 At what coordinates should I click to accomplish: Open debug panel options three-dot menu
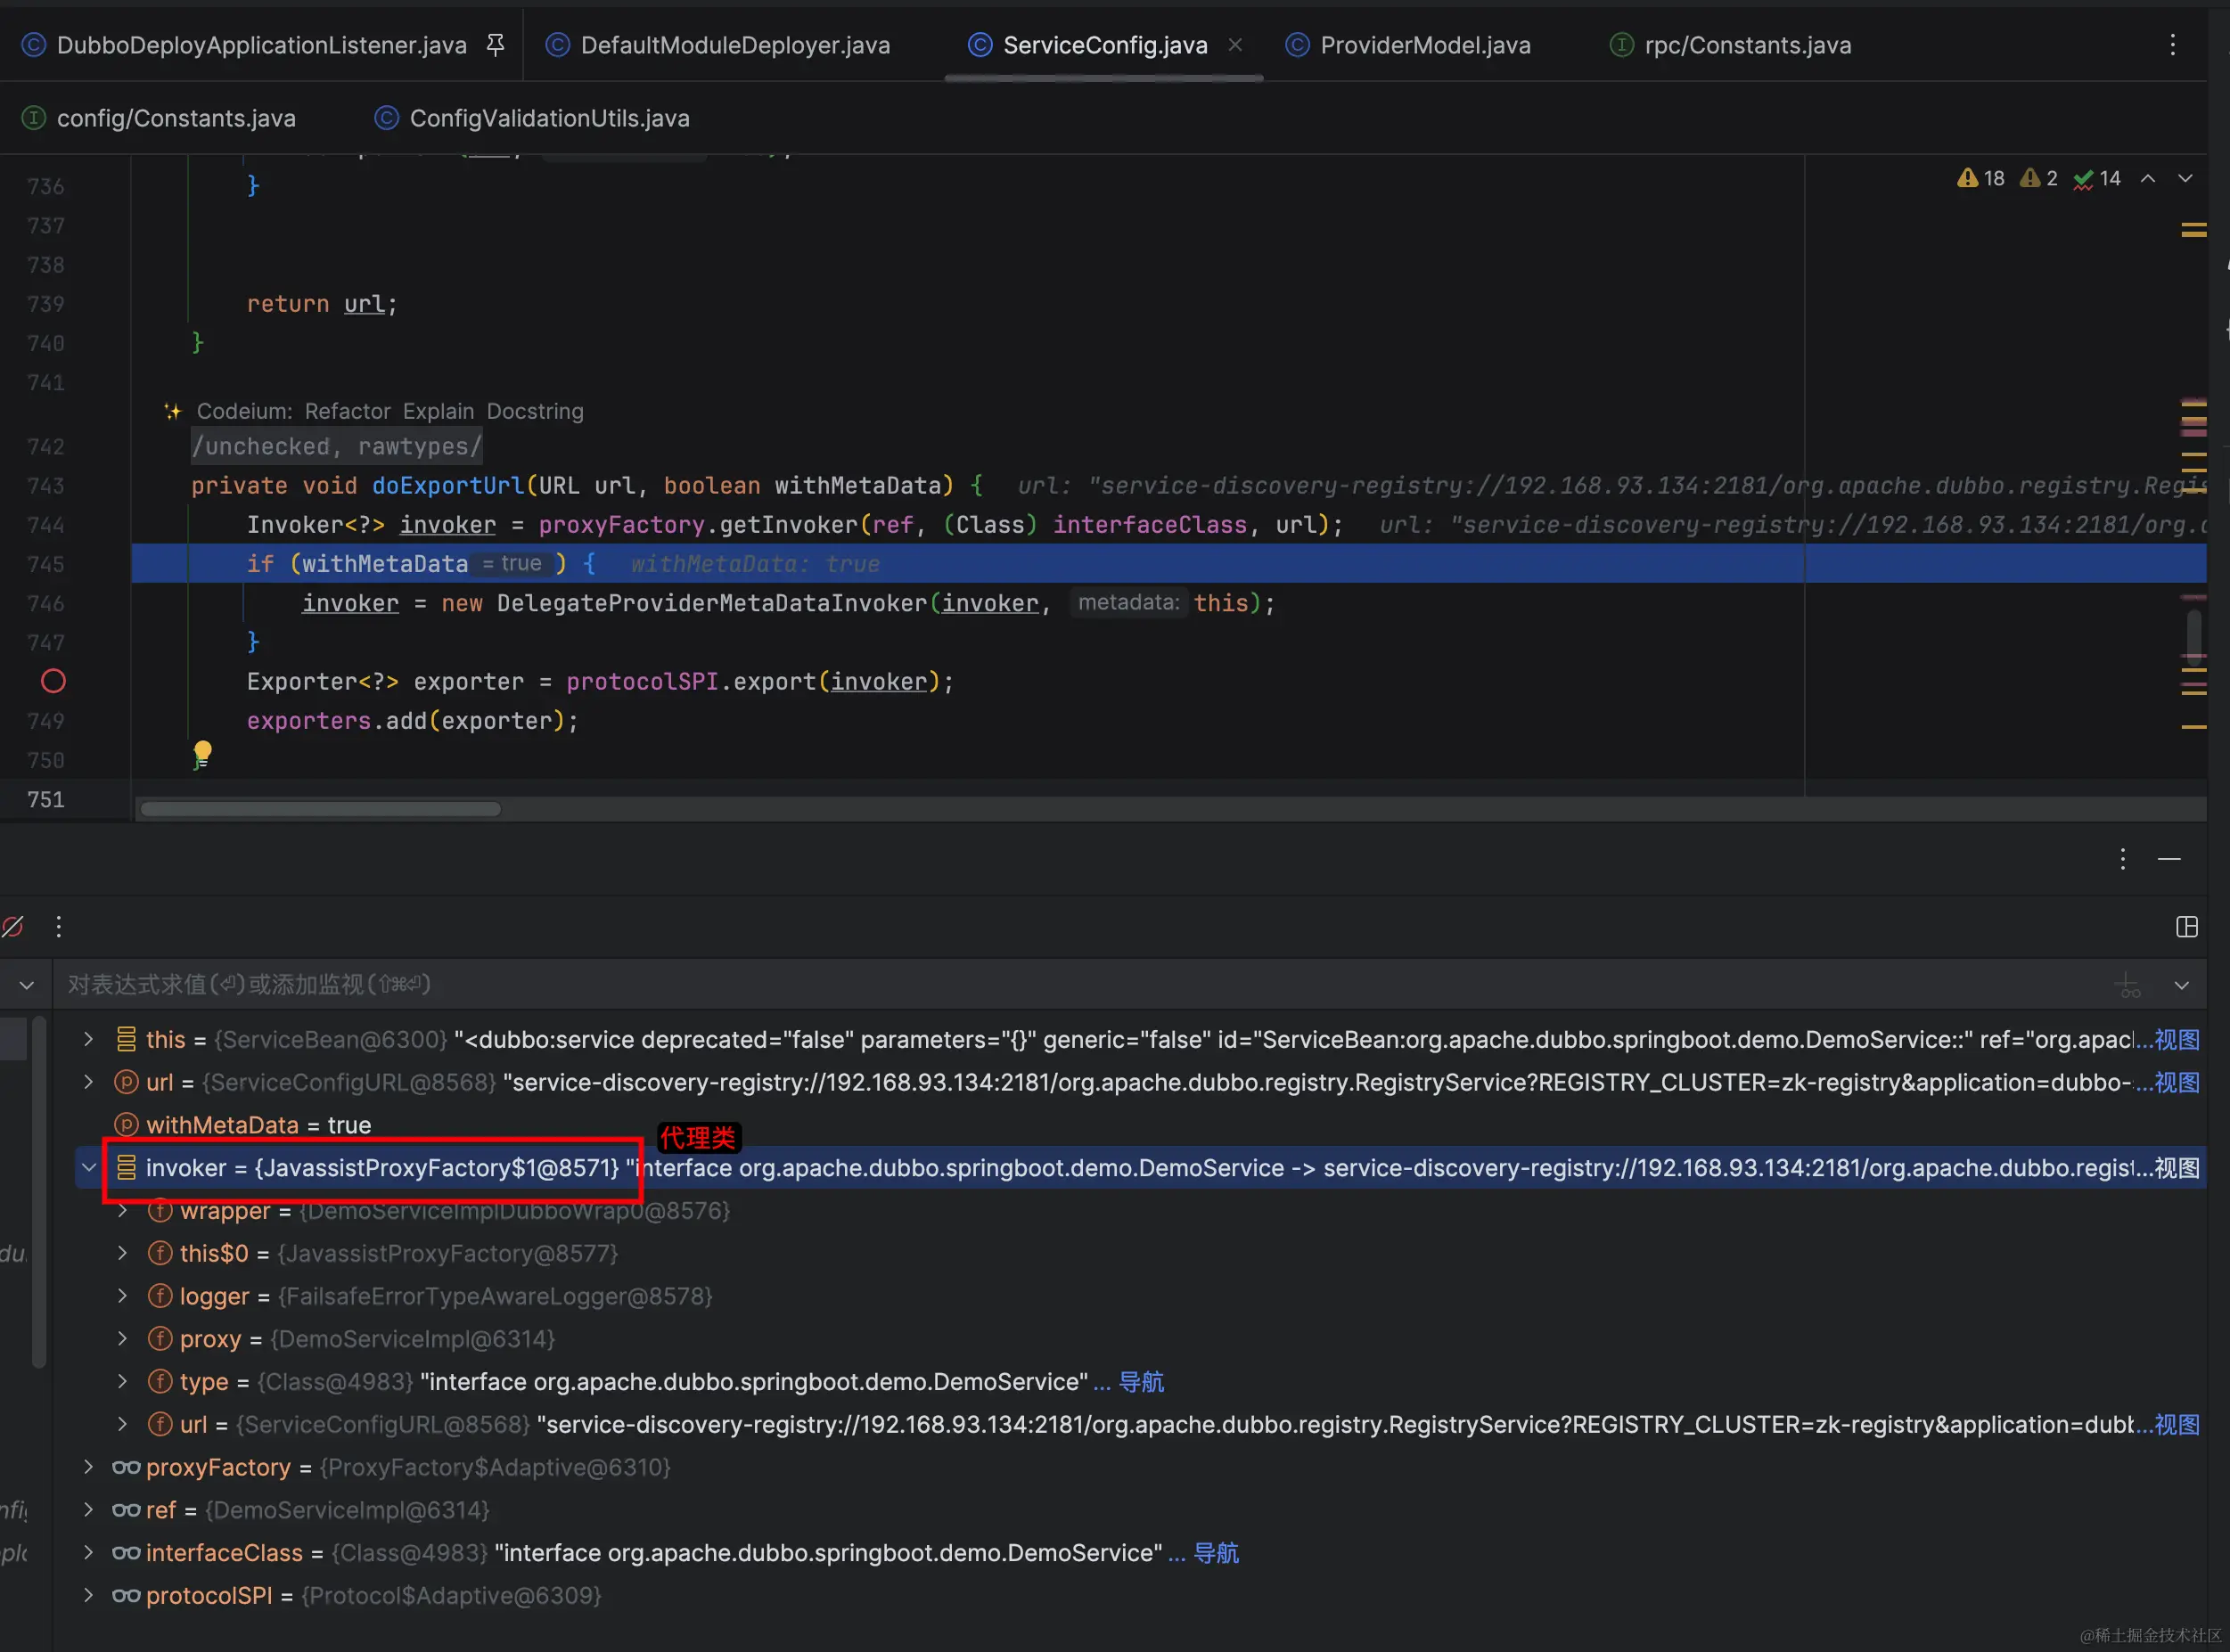point(2122,859)
